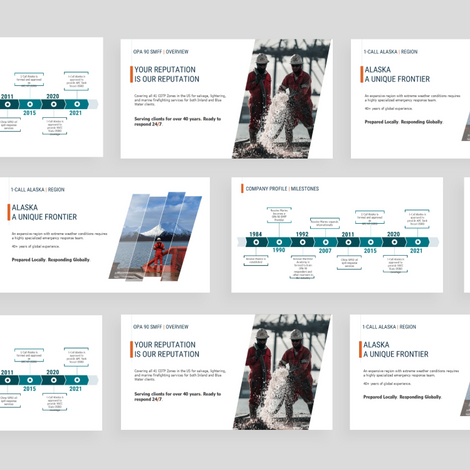Select the upper-right cropped Alaska slide
This screenshot has width=470, height=470.
(410, 99)
